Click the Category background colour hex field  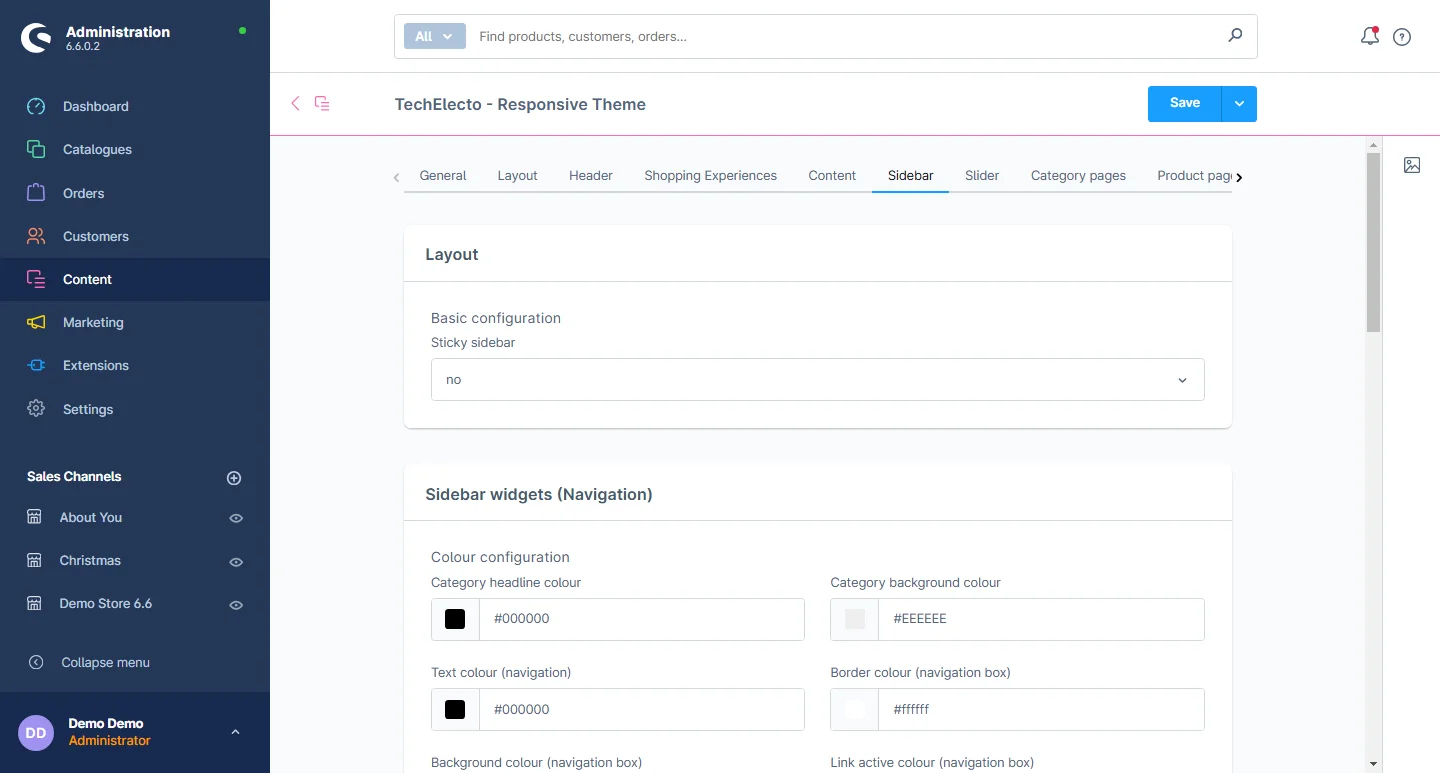1040,619
